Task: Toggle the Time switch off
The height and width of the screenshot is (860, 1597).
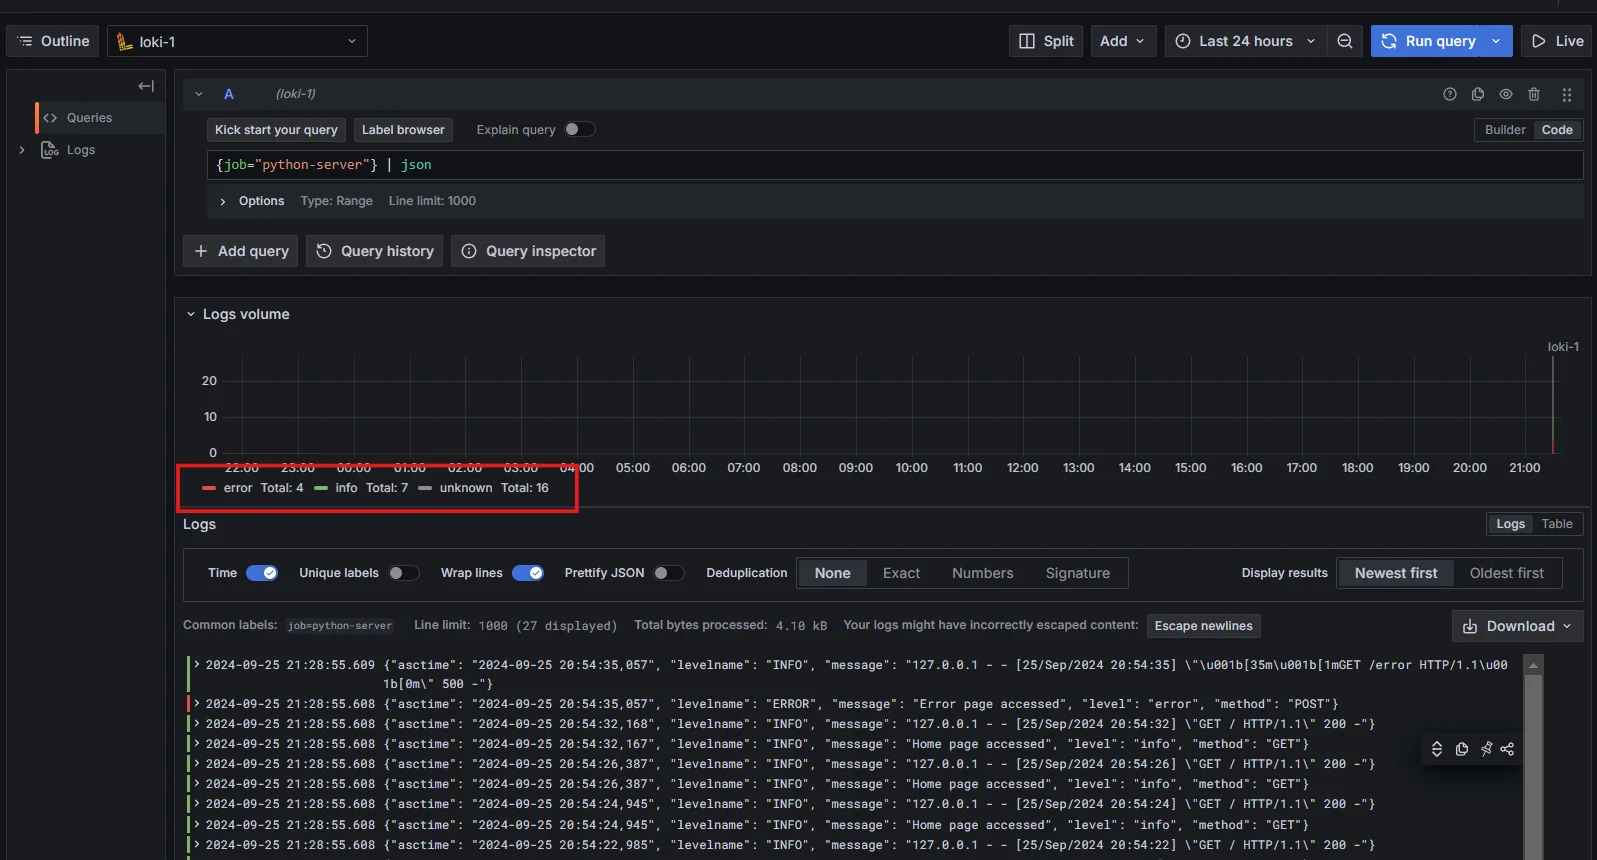Action: click(262, 573)
